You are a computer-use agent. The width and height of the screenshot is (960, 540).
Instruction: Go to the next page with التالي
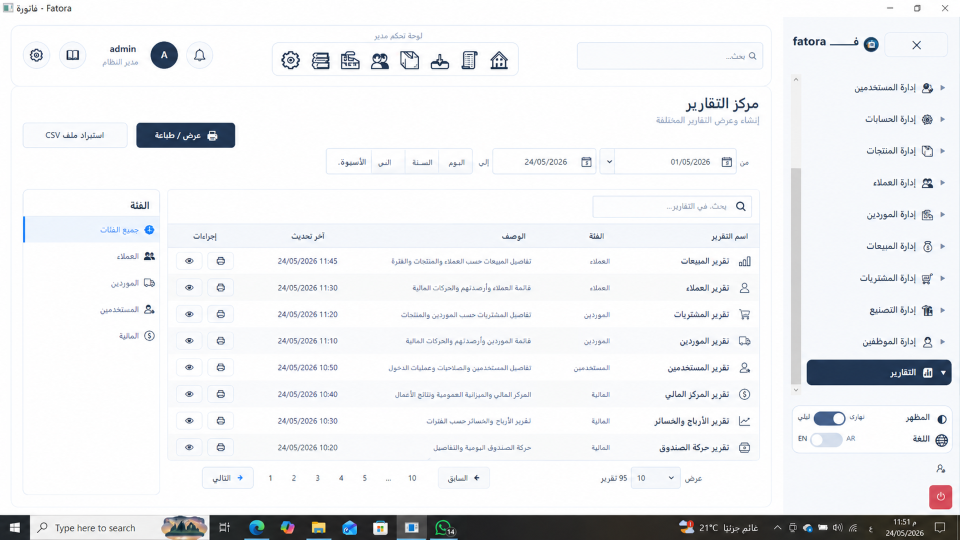(228, 478)
